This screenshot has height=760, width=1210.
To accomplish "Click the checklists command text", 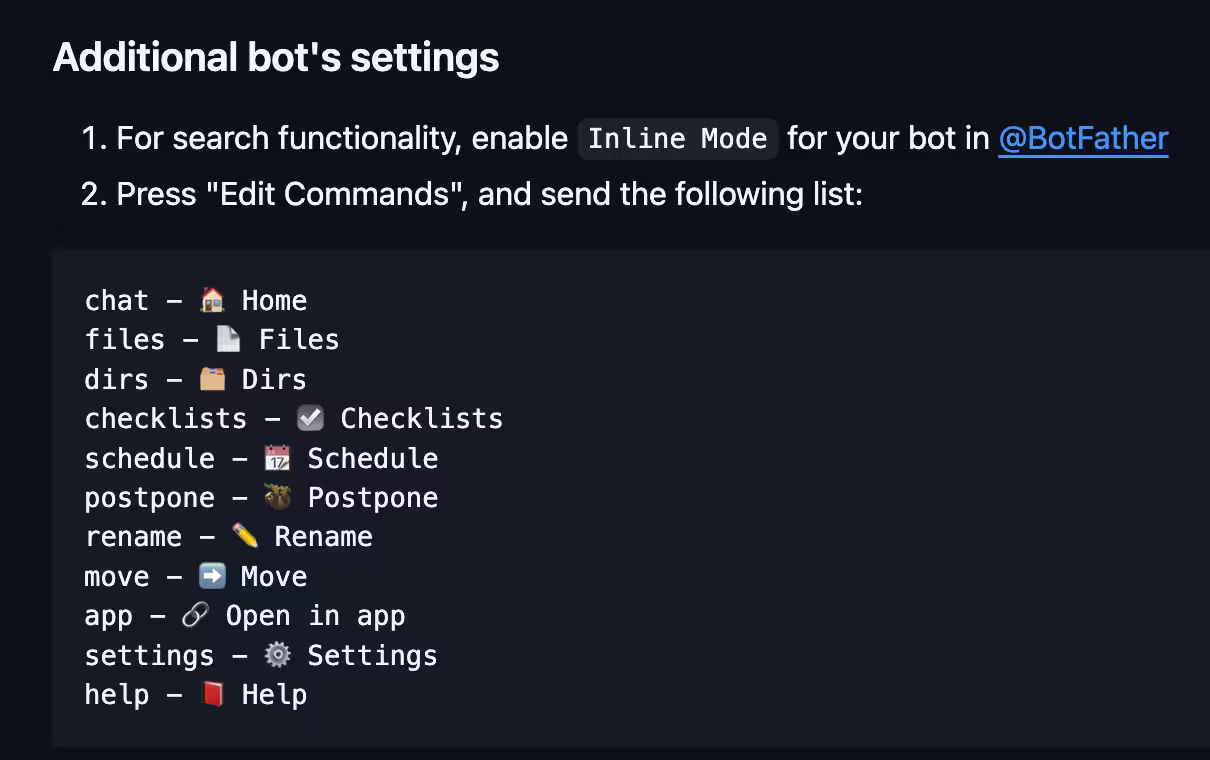I will point(166,418).
